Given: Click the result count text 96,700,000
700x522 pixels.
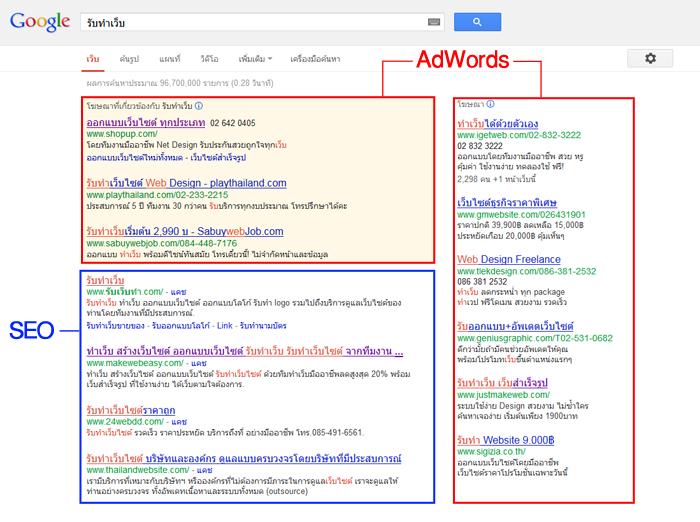Looking at the screenshot, I should (x=180, y=83).
